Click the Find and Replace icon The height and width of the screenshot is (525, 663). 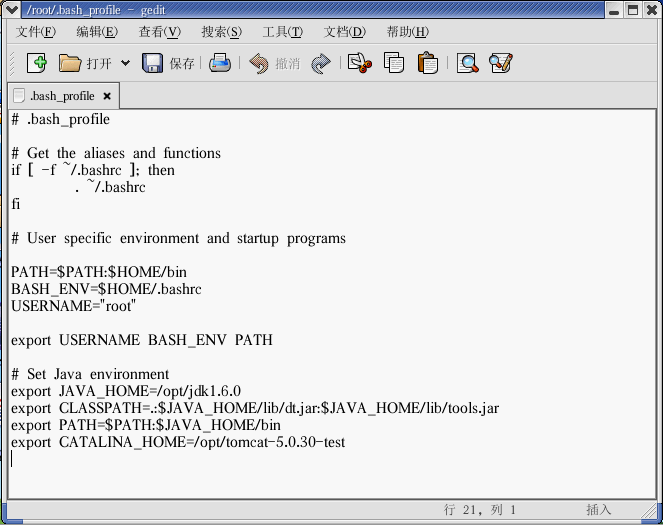(501, 63)
